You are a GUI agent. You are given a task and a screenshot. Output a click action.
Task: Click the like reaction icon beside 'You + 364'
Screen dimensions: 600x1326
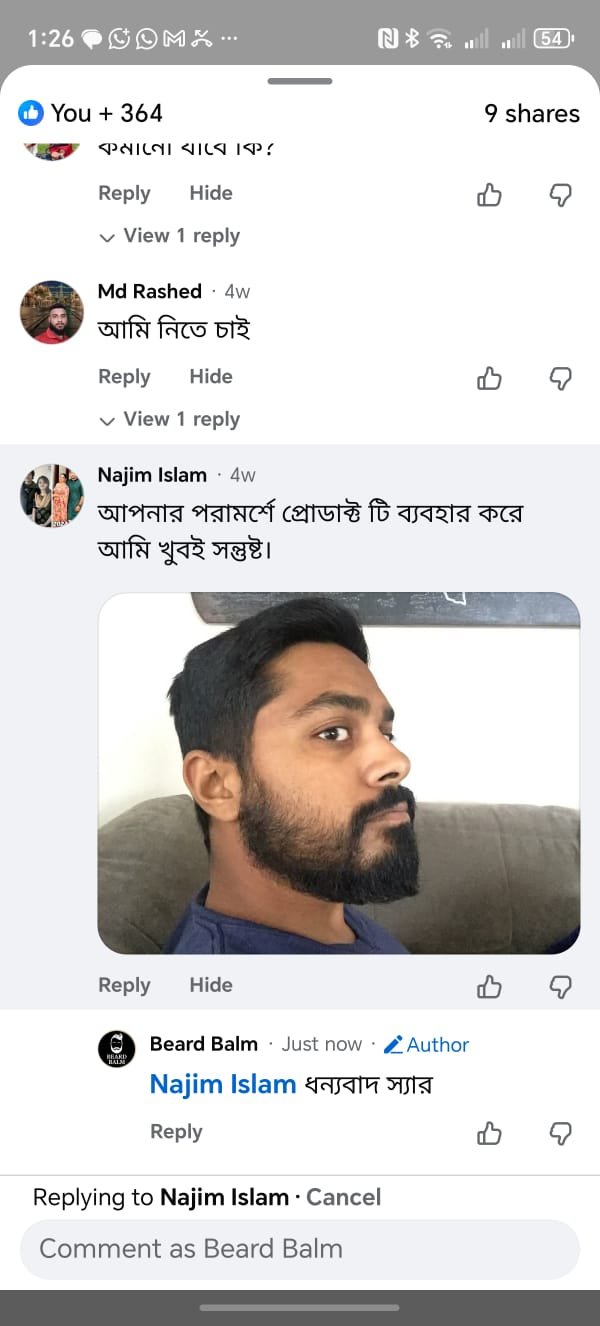pyautogui.click(x=30, y=114)
